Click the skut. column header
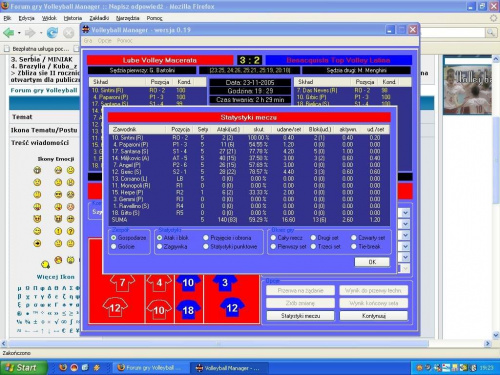The image size is (500, 375). point(258,129)
